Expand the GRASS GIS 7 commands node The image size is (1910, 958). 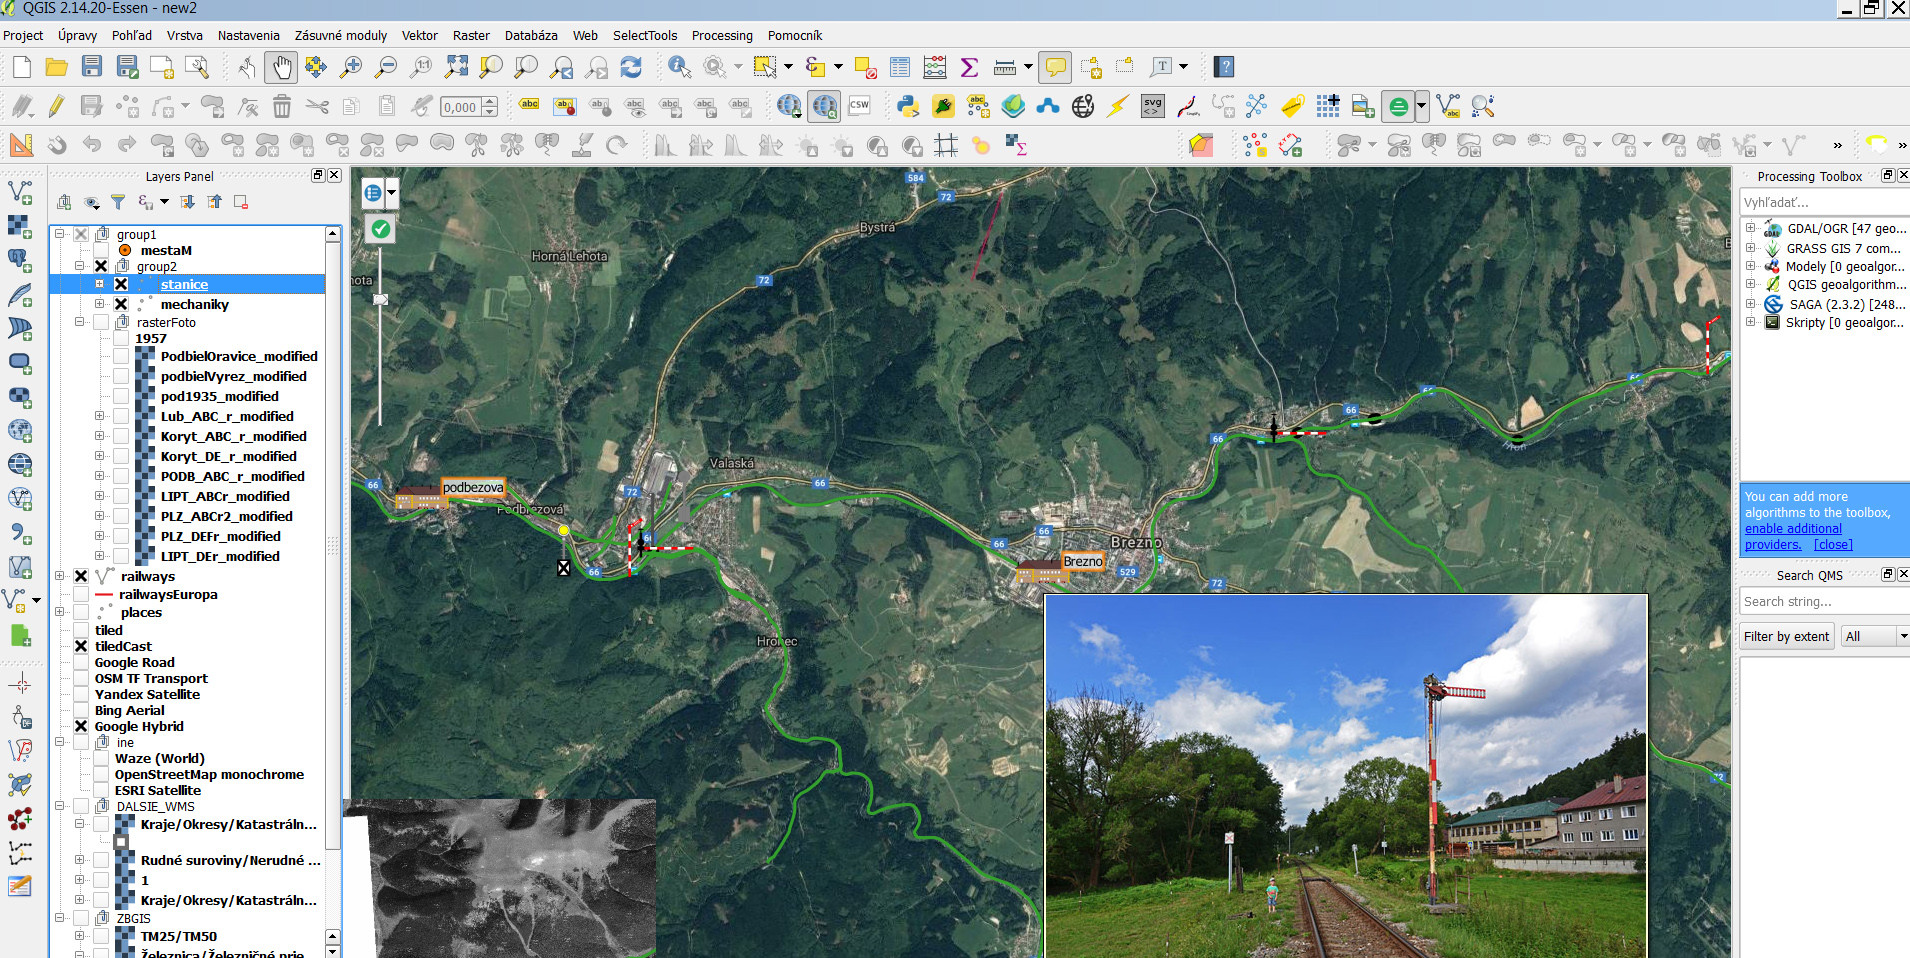click(1750, 248)
